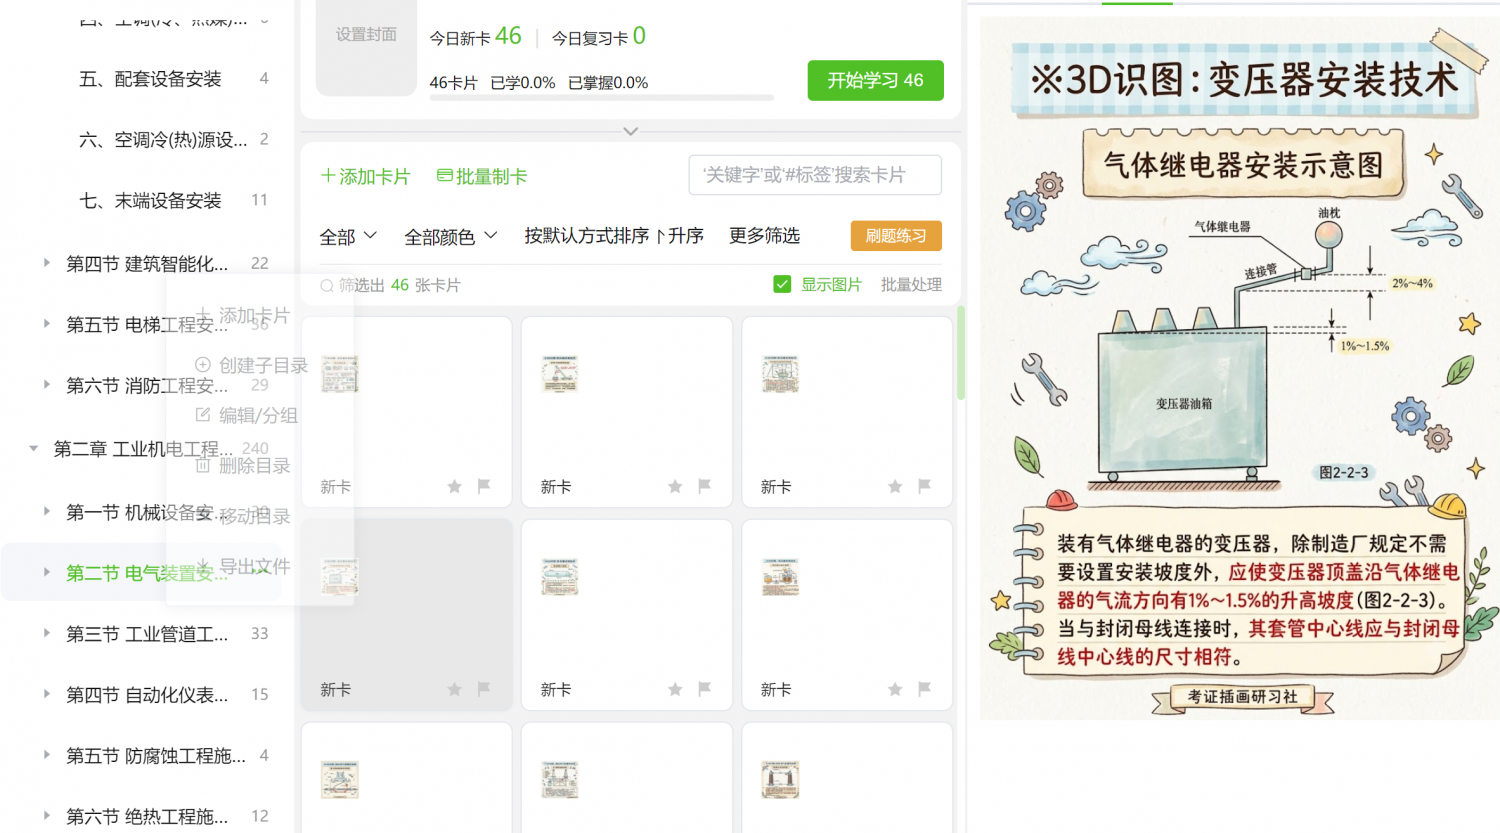Click the 批量制卡 batch create link
The width and height of the screenshot is (1500, 833).
coord(482,176)
